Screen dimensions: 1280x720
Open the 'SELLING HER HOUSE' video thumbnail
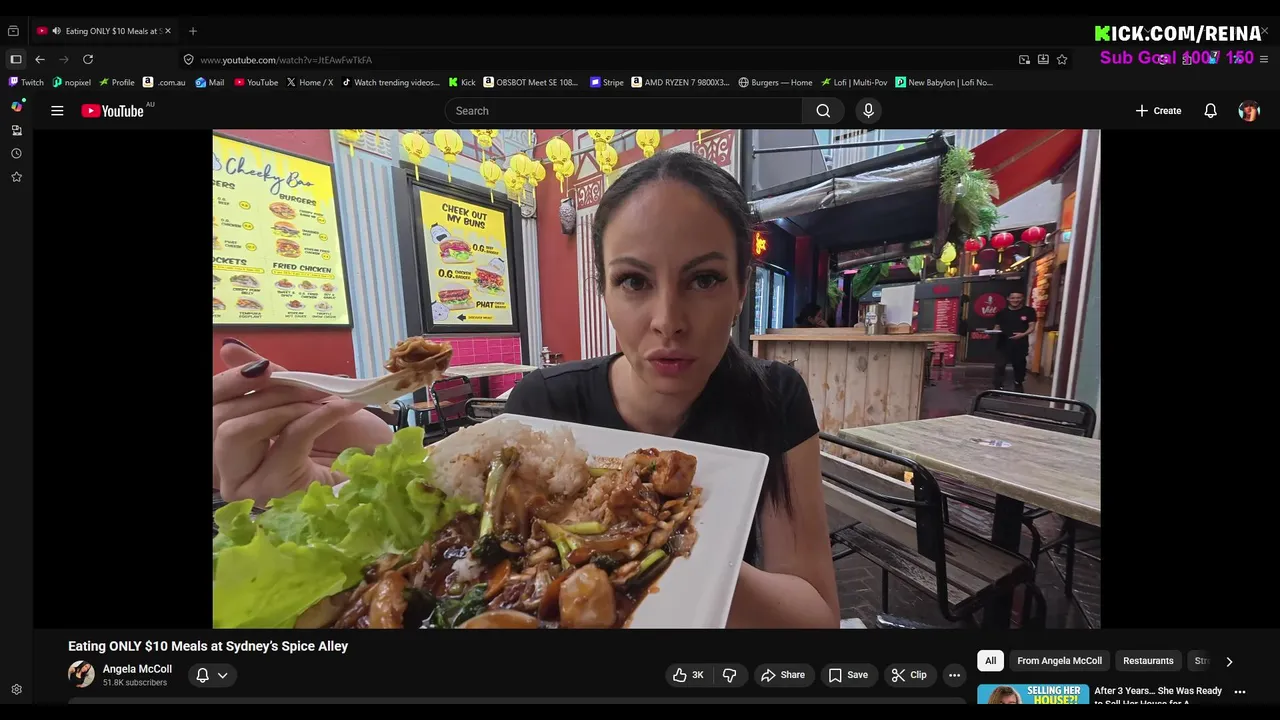1032,696
